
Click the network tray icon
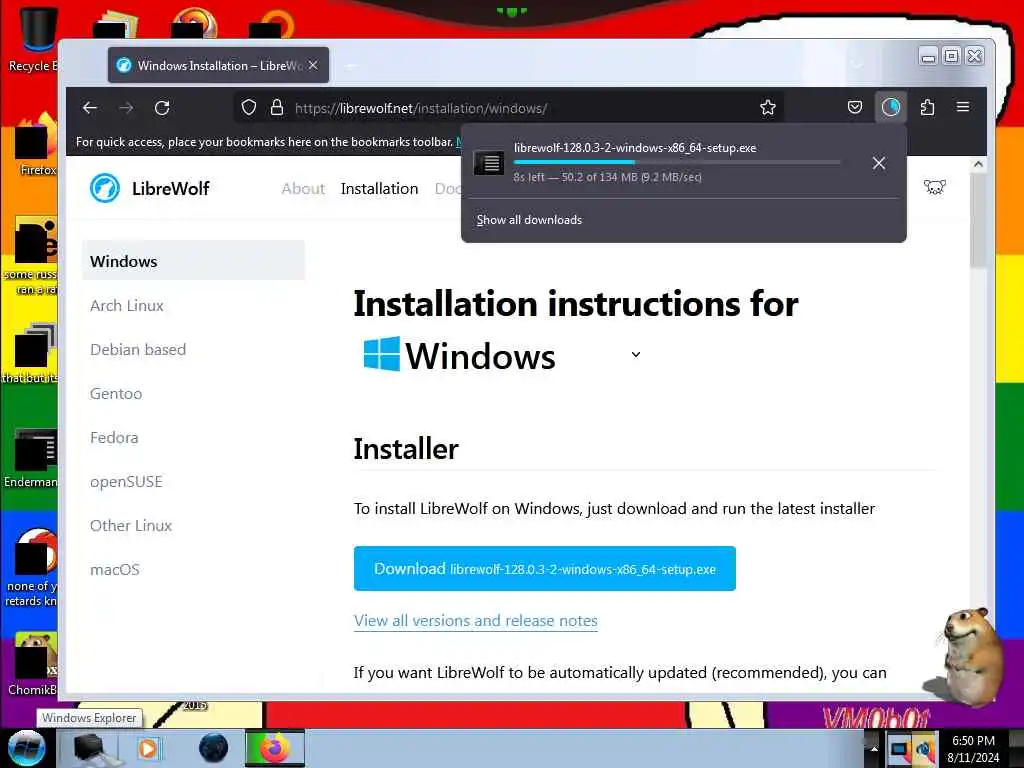[x=899, y=748]
